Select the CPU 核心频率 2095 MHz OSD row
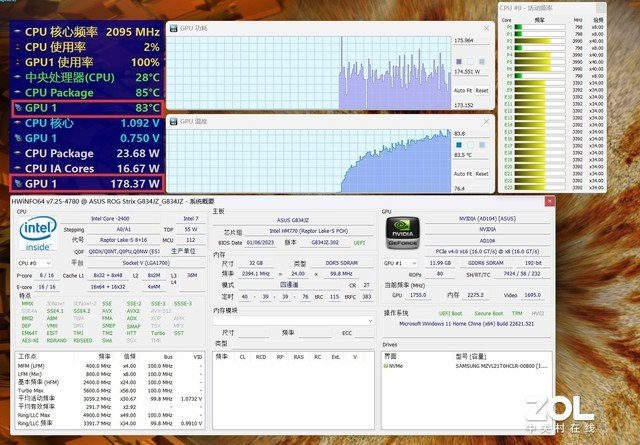The image size is (640, 445). click(x=87, y=32)
